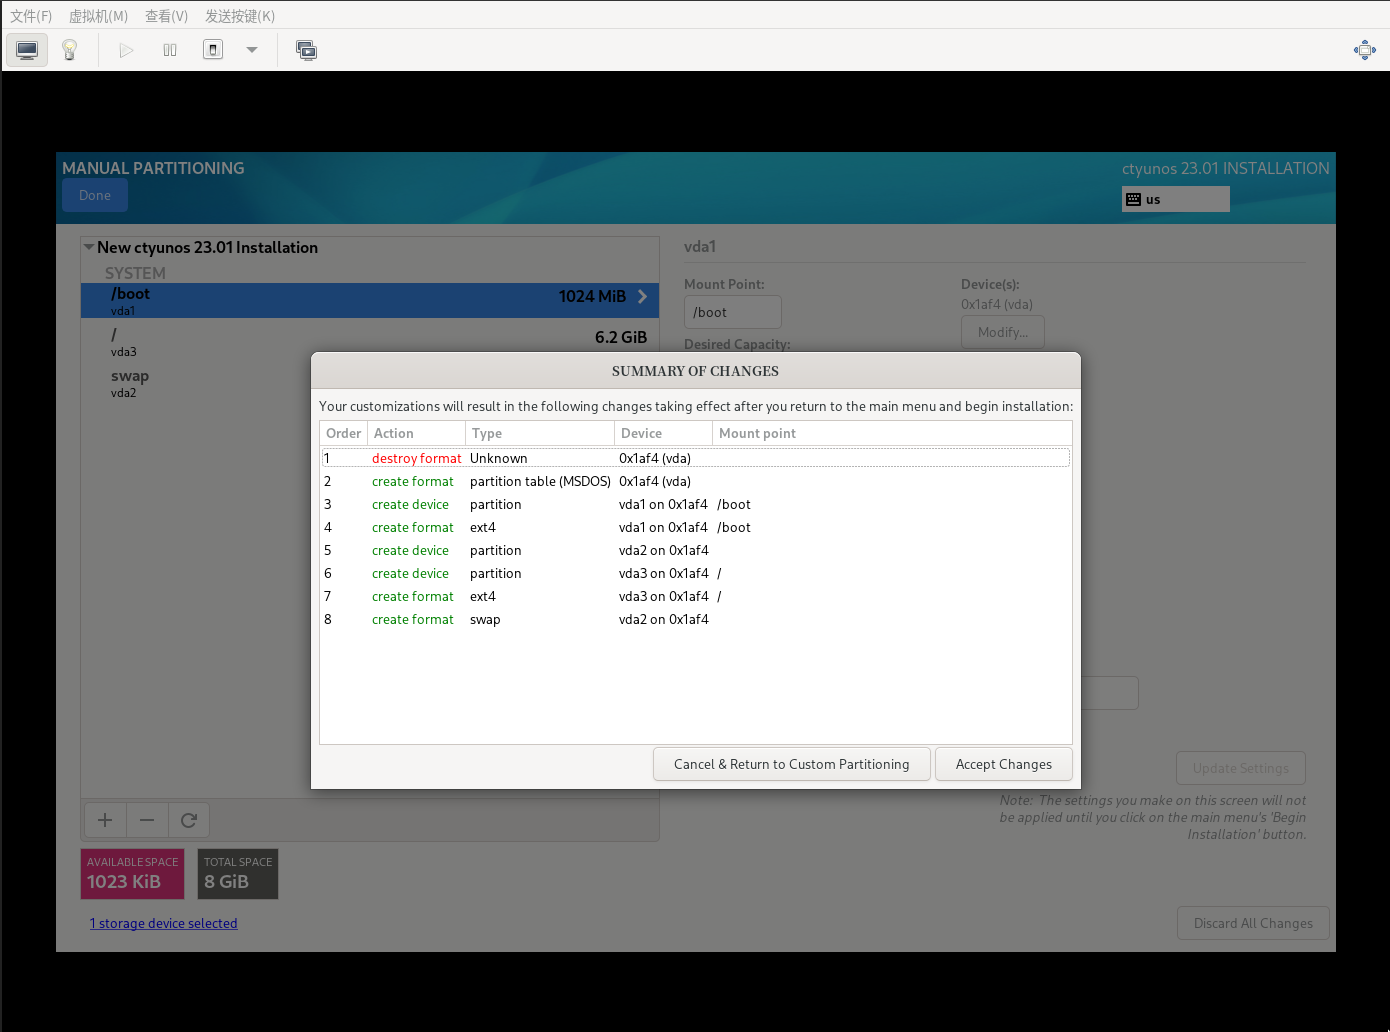This screenshot has height=1032, width=1390.
Task: Click the pause virtual machine icon
Action: [170, 50]
